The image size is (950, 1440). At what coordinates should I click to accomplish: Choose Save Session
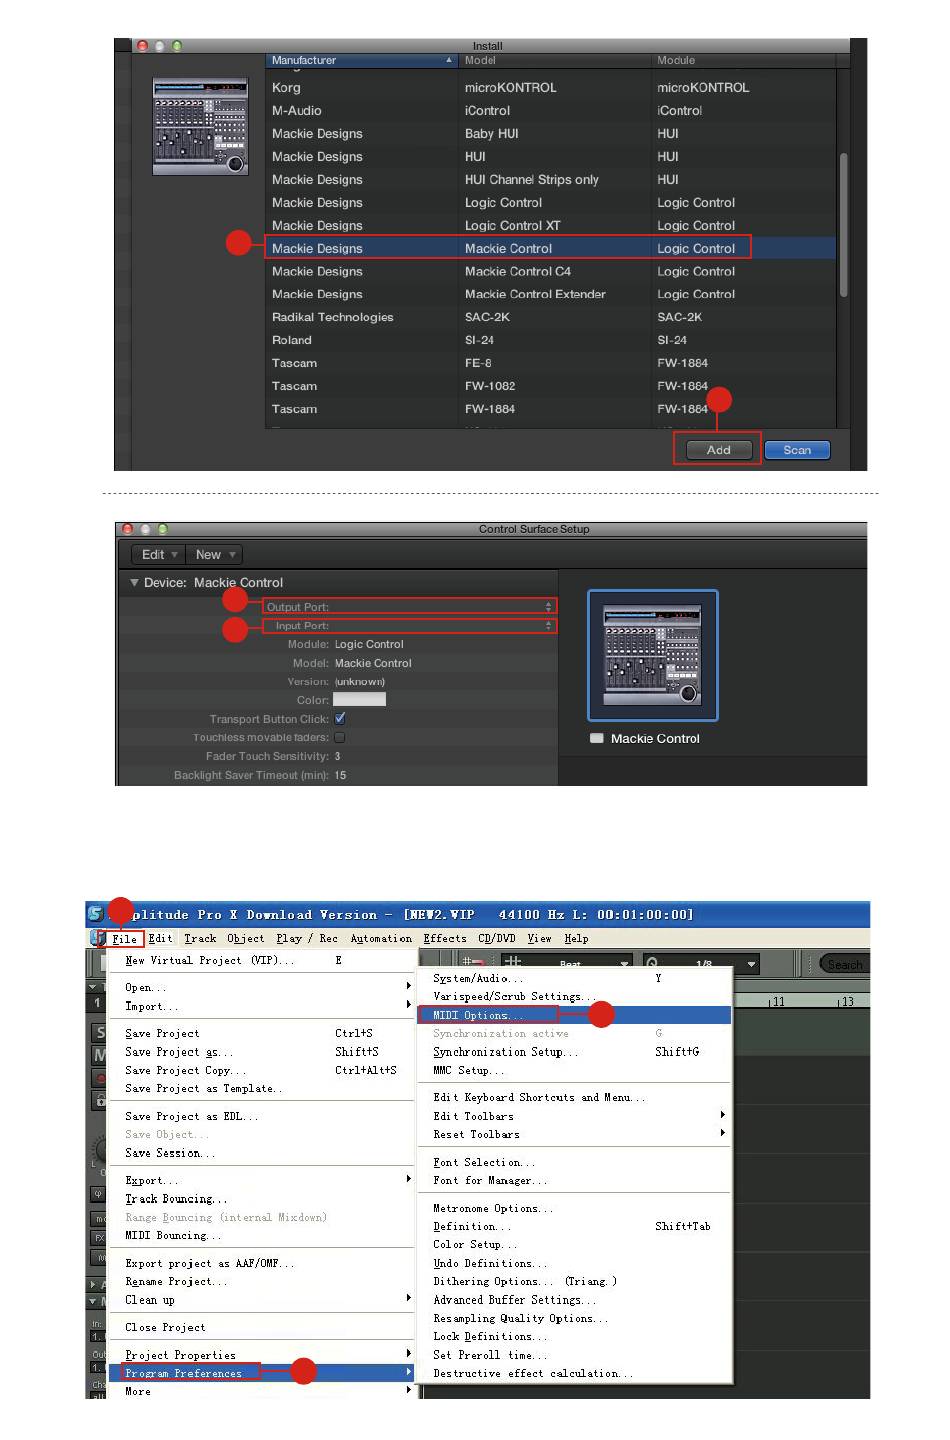click(262, 1153)
